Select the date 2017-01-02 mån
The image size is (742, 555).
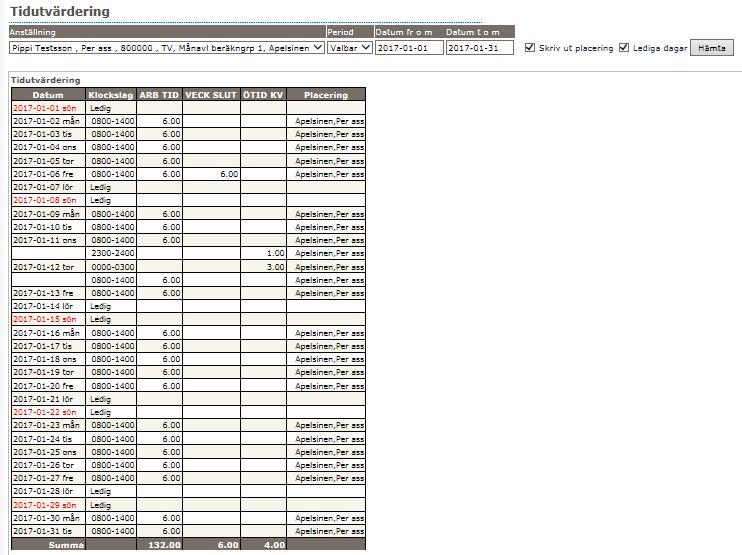pos(46,121)
